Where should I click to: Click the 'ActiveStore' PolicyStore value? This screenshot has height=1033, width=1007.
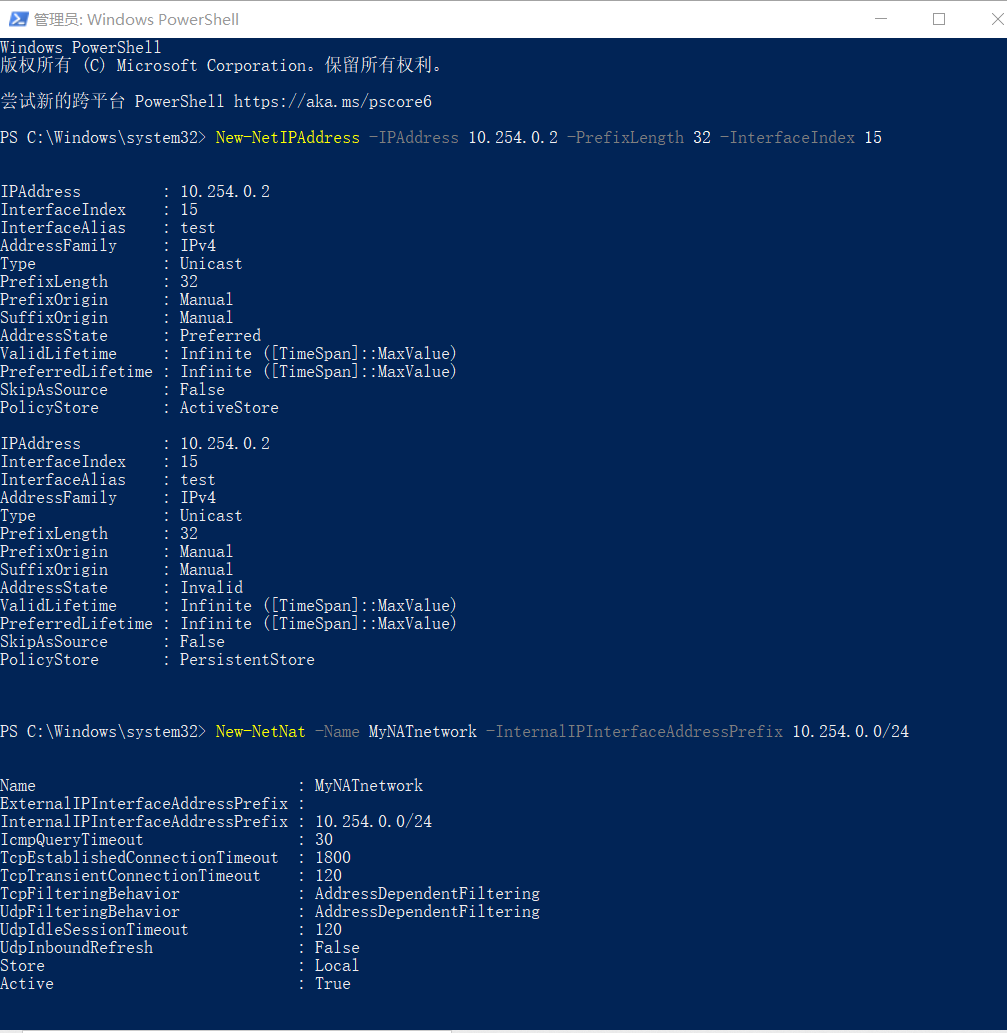point(229,407)
